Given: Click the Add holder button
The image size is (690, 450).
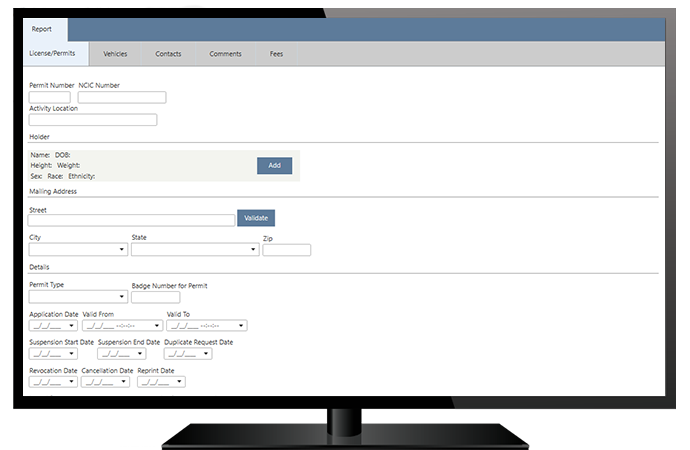Looking at the screenshot, I should coord(274,165).
